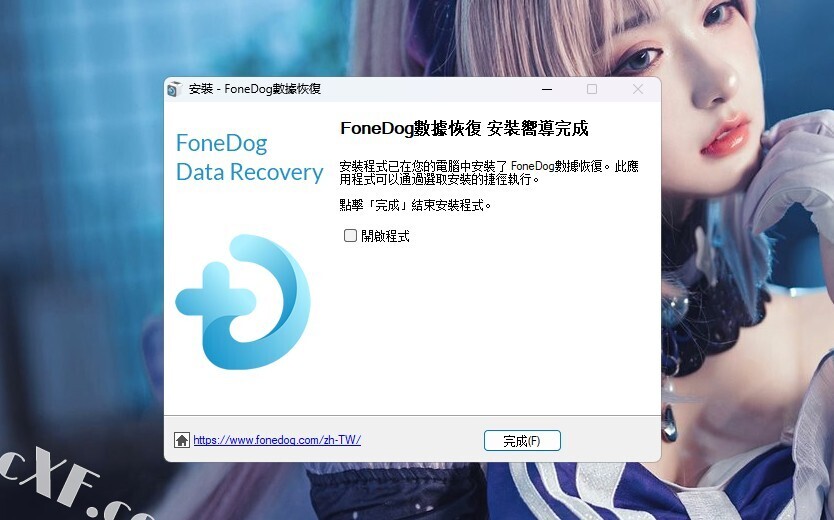Tick the 開啟程式 checkbox

[x=350, y=236]
